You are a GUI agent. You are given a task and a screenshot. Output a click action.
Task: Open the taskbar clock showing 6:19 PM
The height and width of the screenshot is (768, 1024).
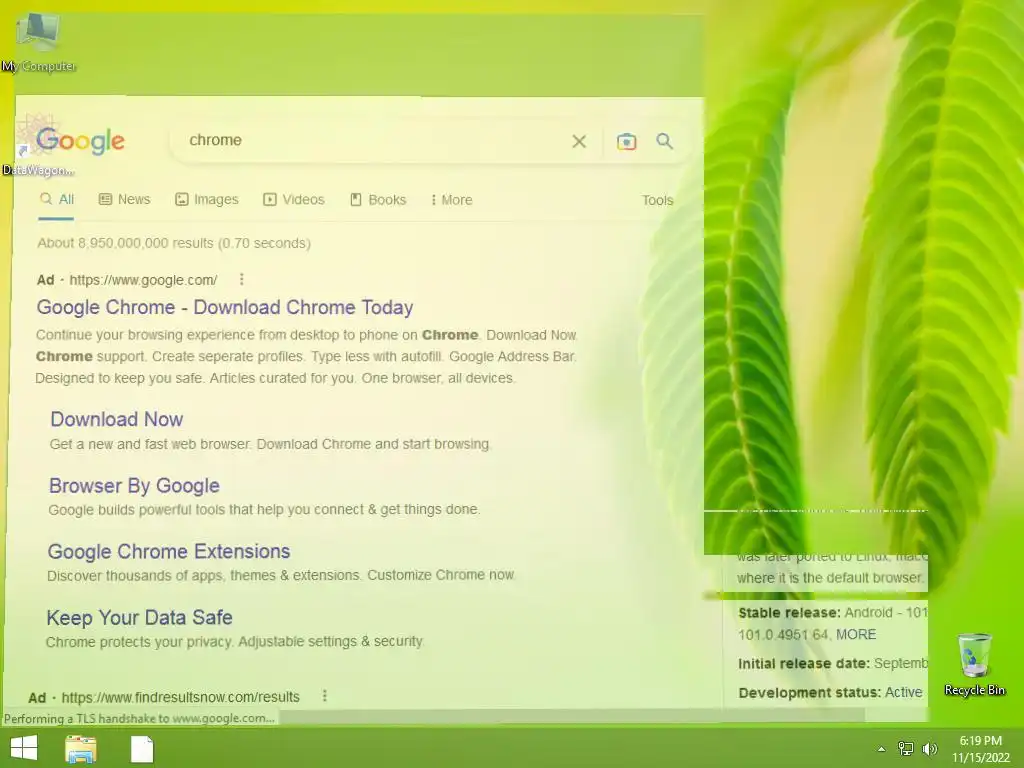click(x=980, y=749)
